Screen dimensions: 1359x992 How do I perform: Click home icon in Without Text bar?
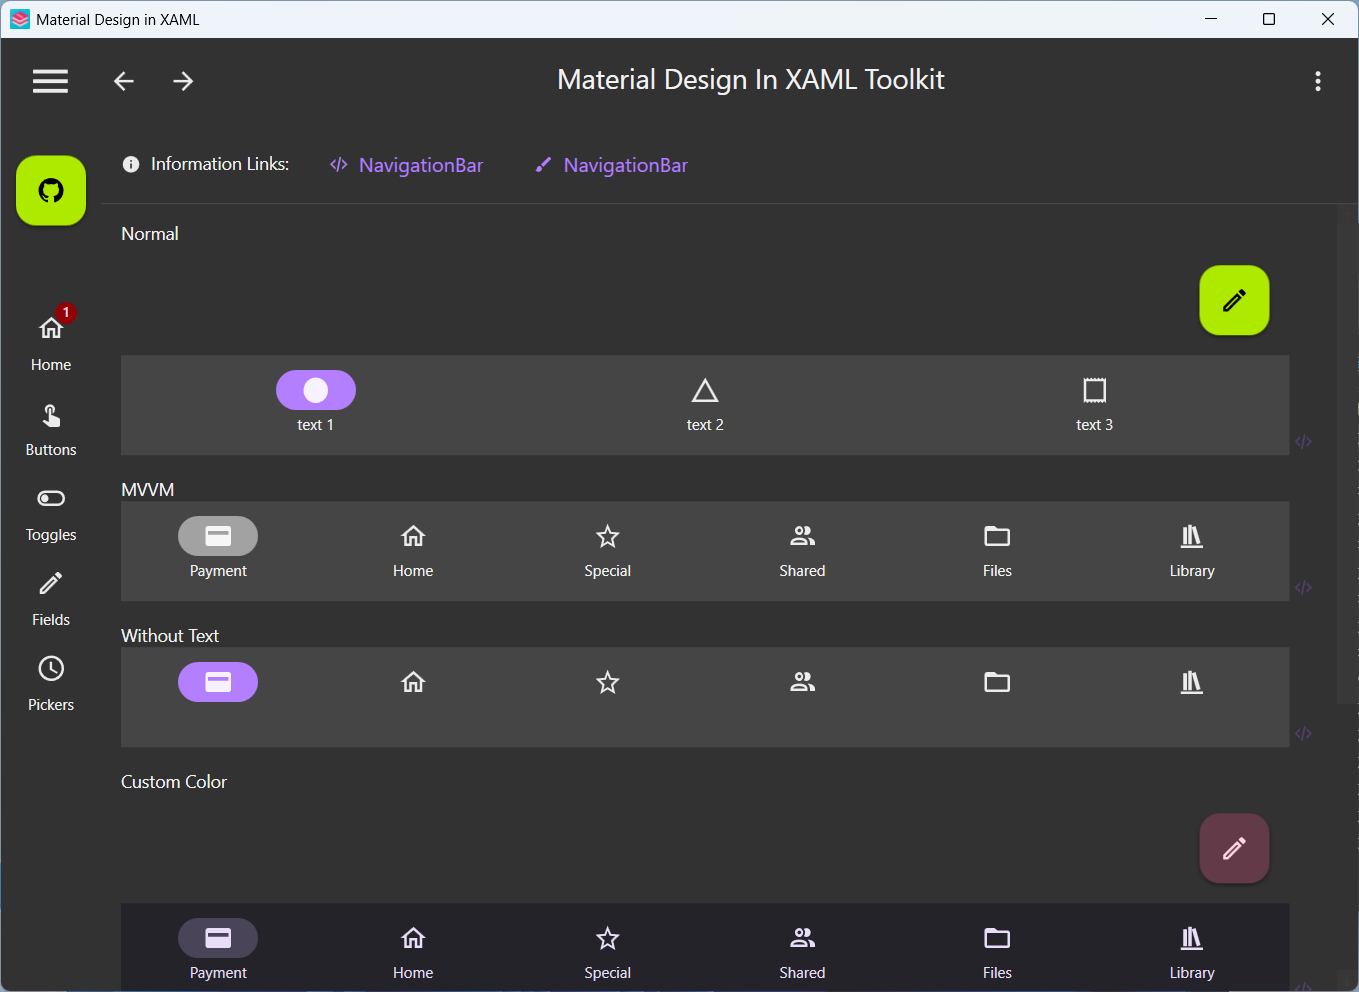click(413, 682)
